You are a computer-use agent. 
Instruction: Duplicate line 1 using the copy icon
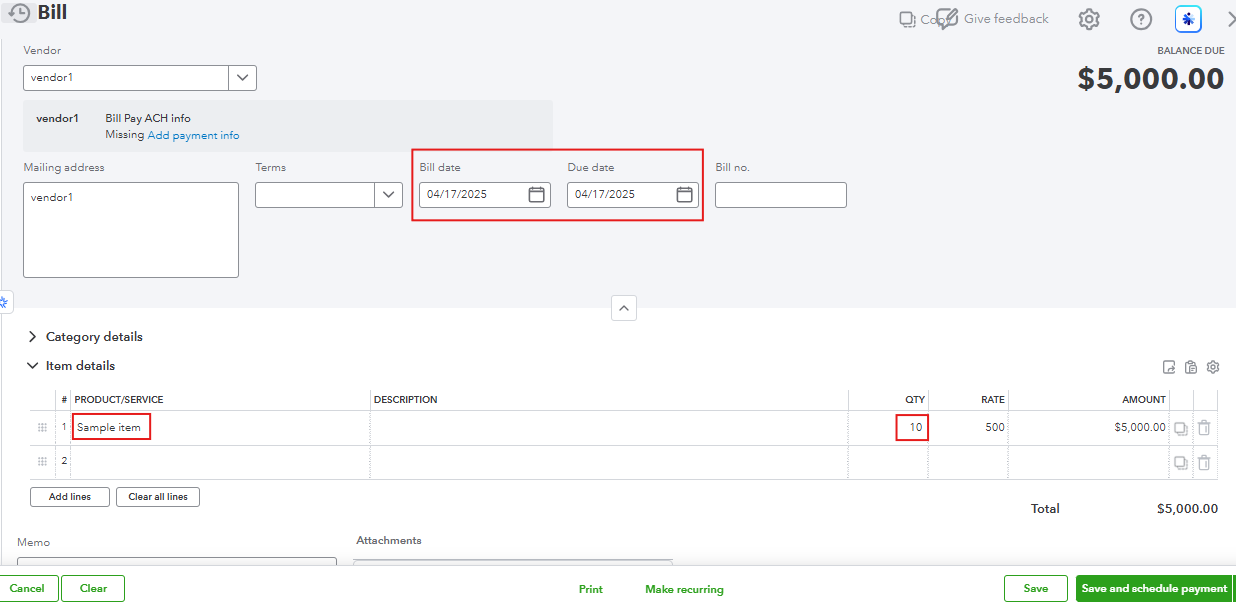point(1181,428)
